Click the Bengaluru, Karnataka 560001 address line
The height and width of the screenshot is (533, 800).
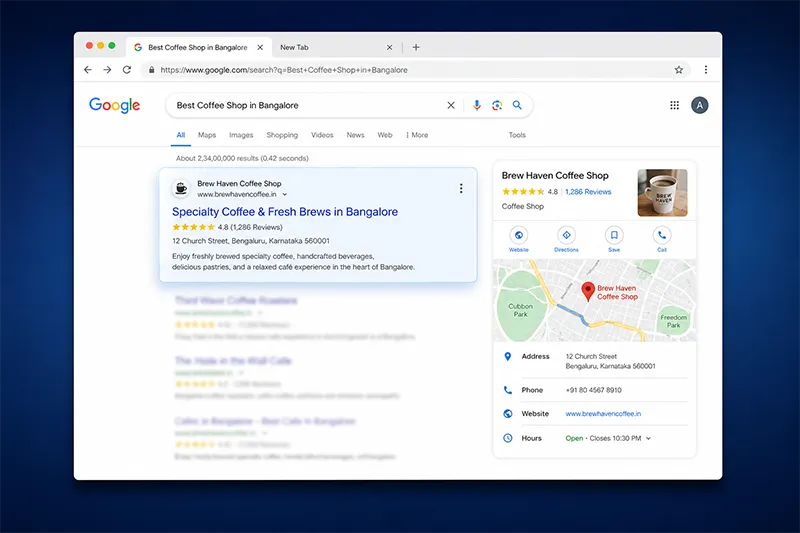pyautogui.click(x=610, y=366)
